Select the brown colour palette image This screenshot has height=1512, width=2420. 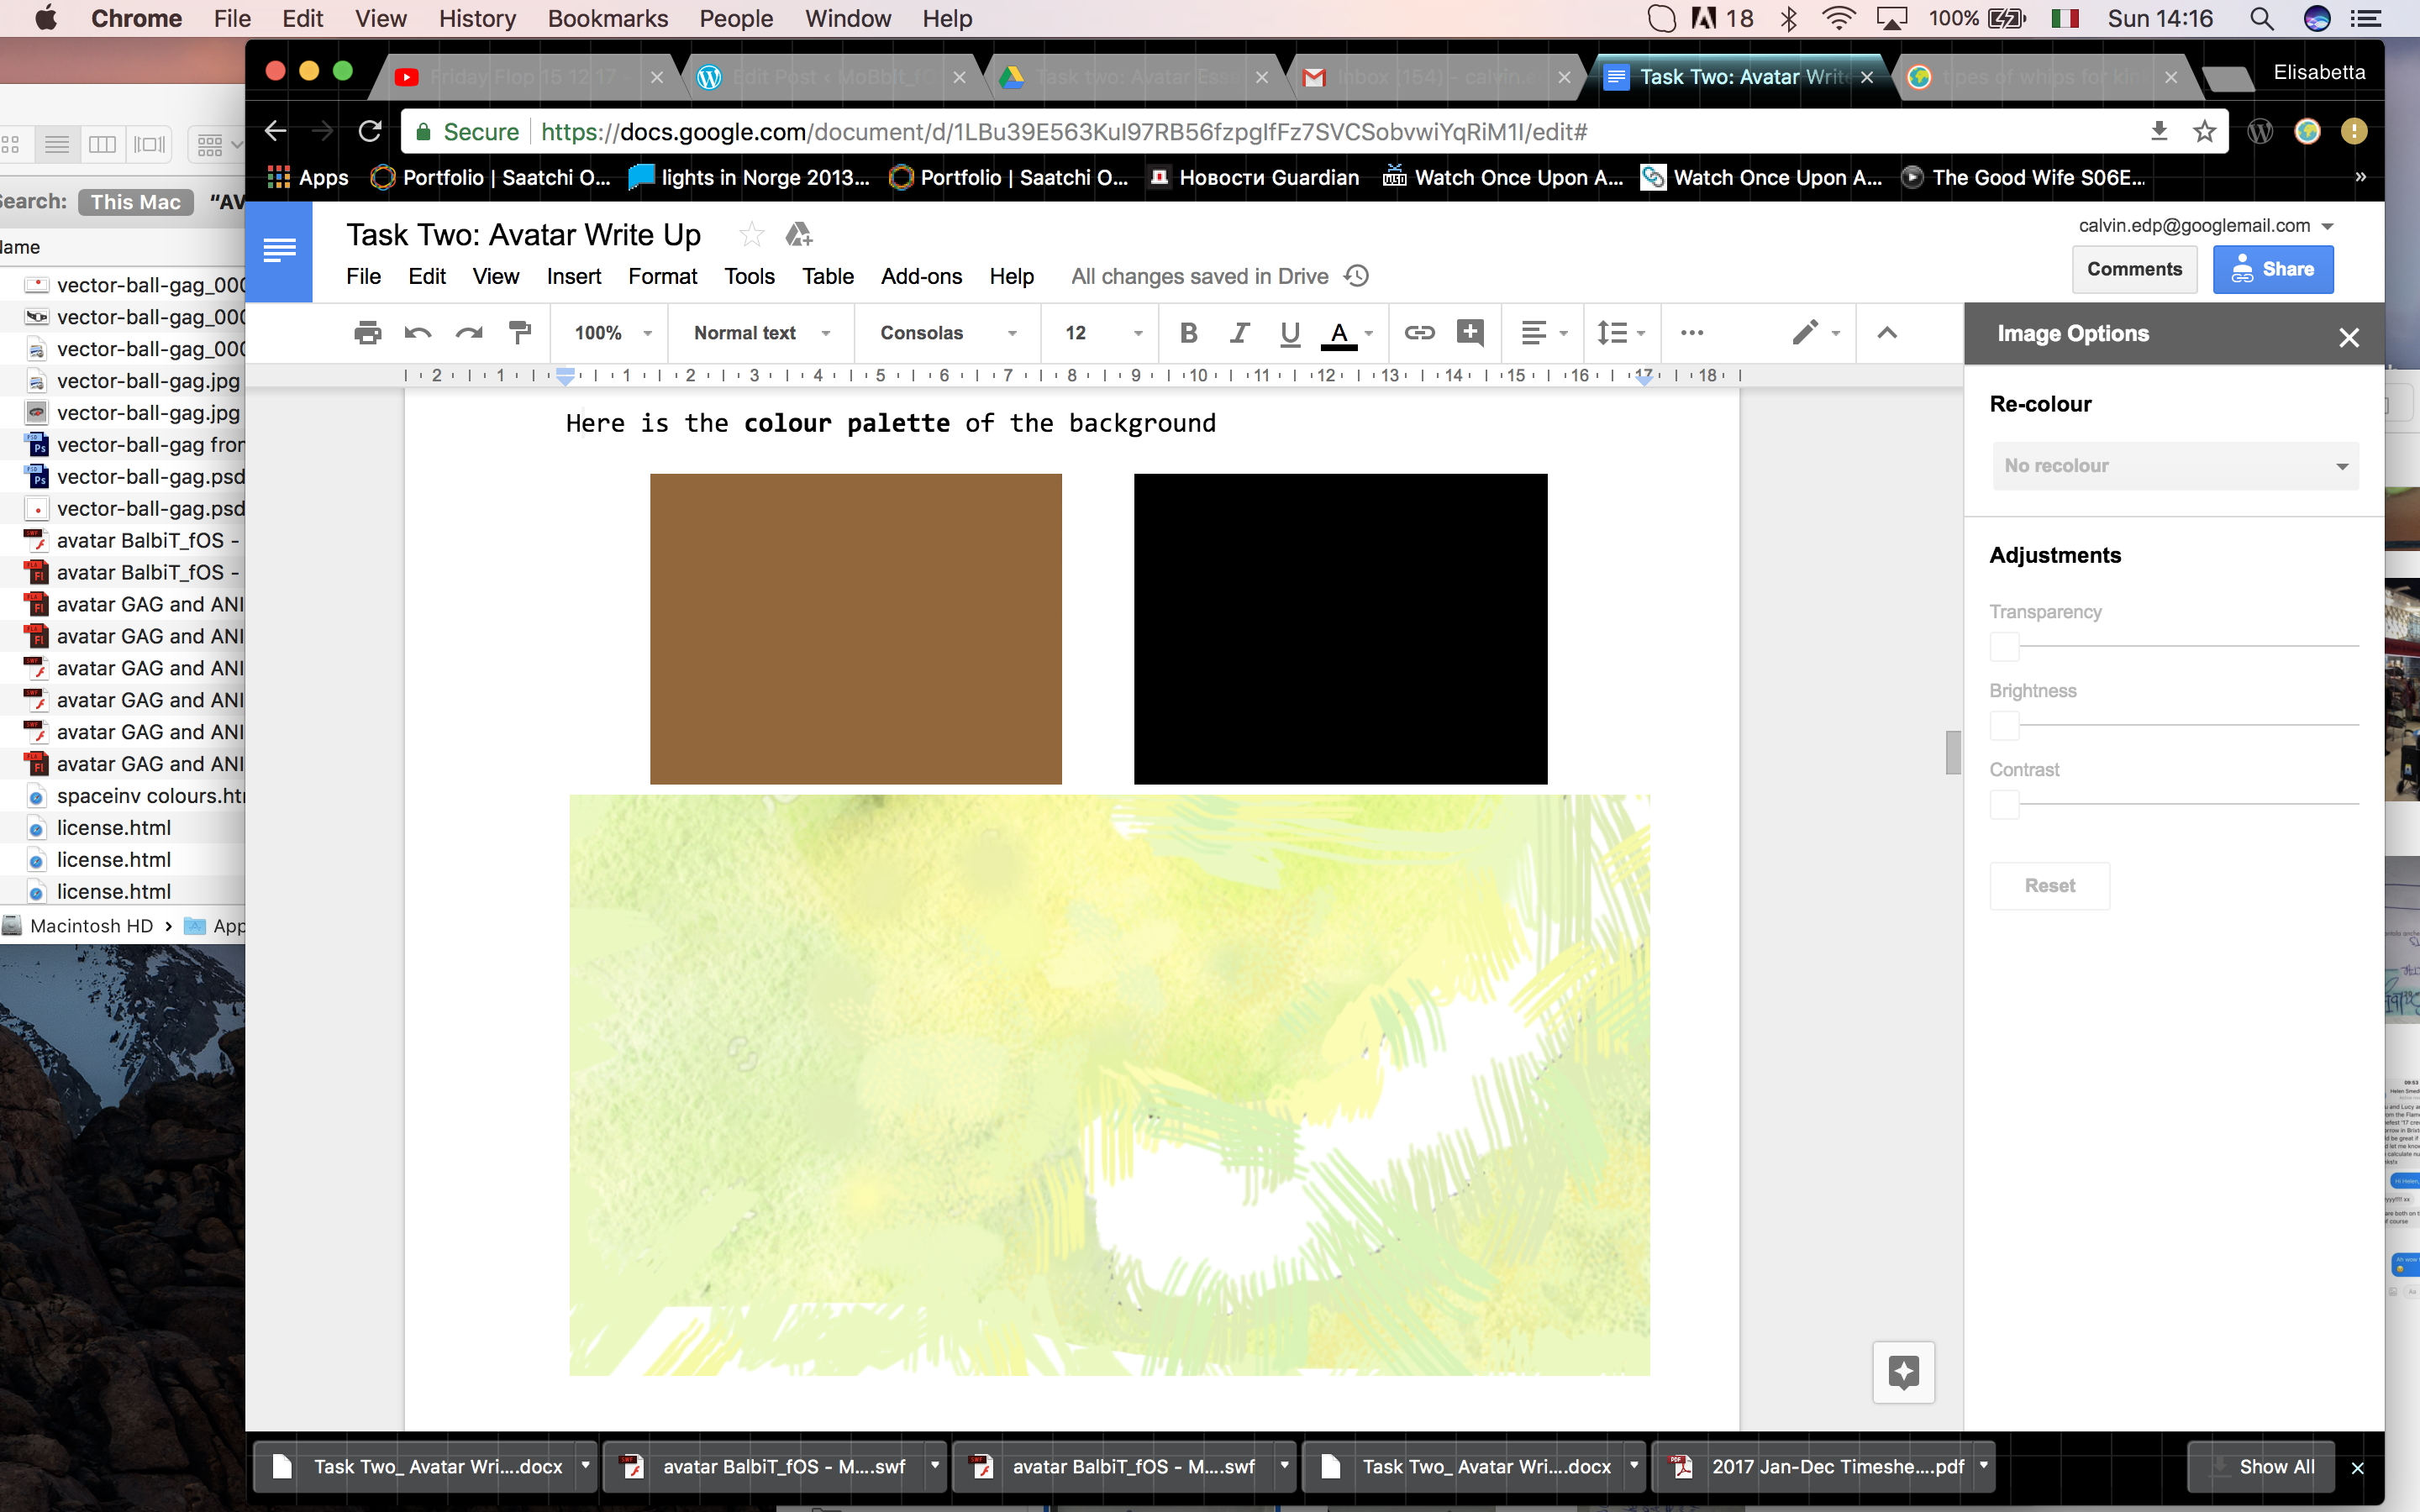[855, 628]
